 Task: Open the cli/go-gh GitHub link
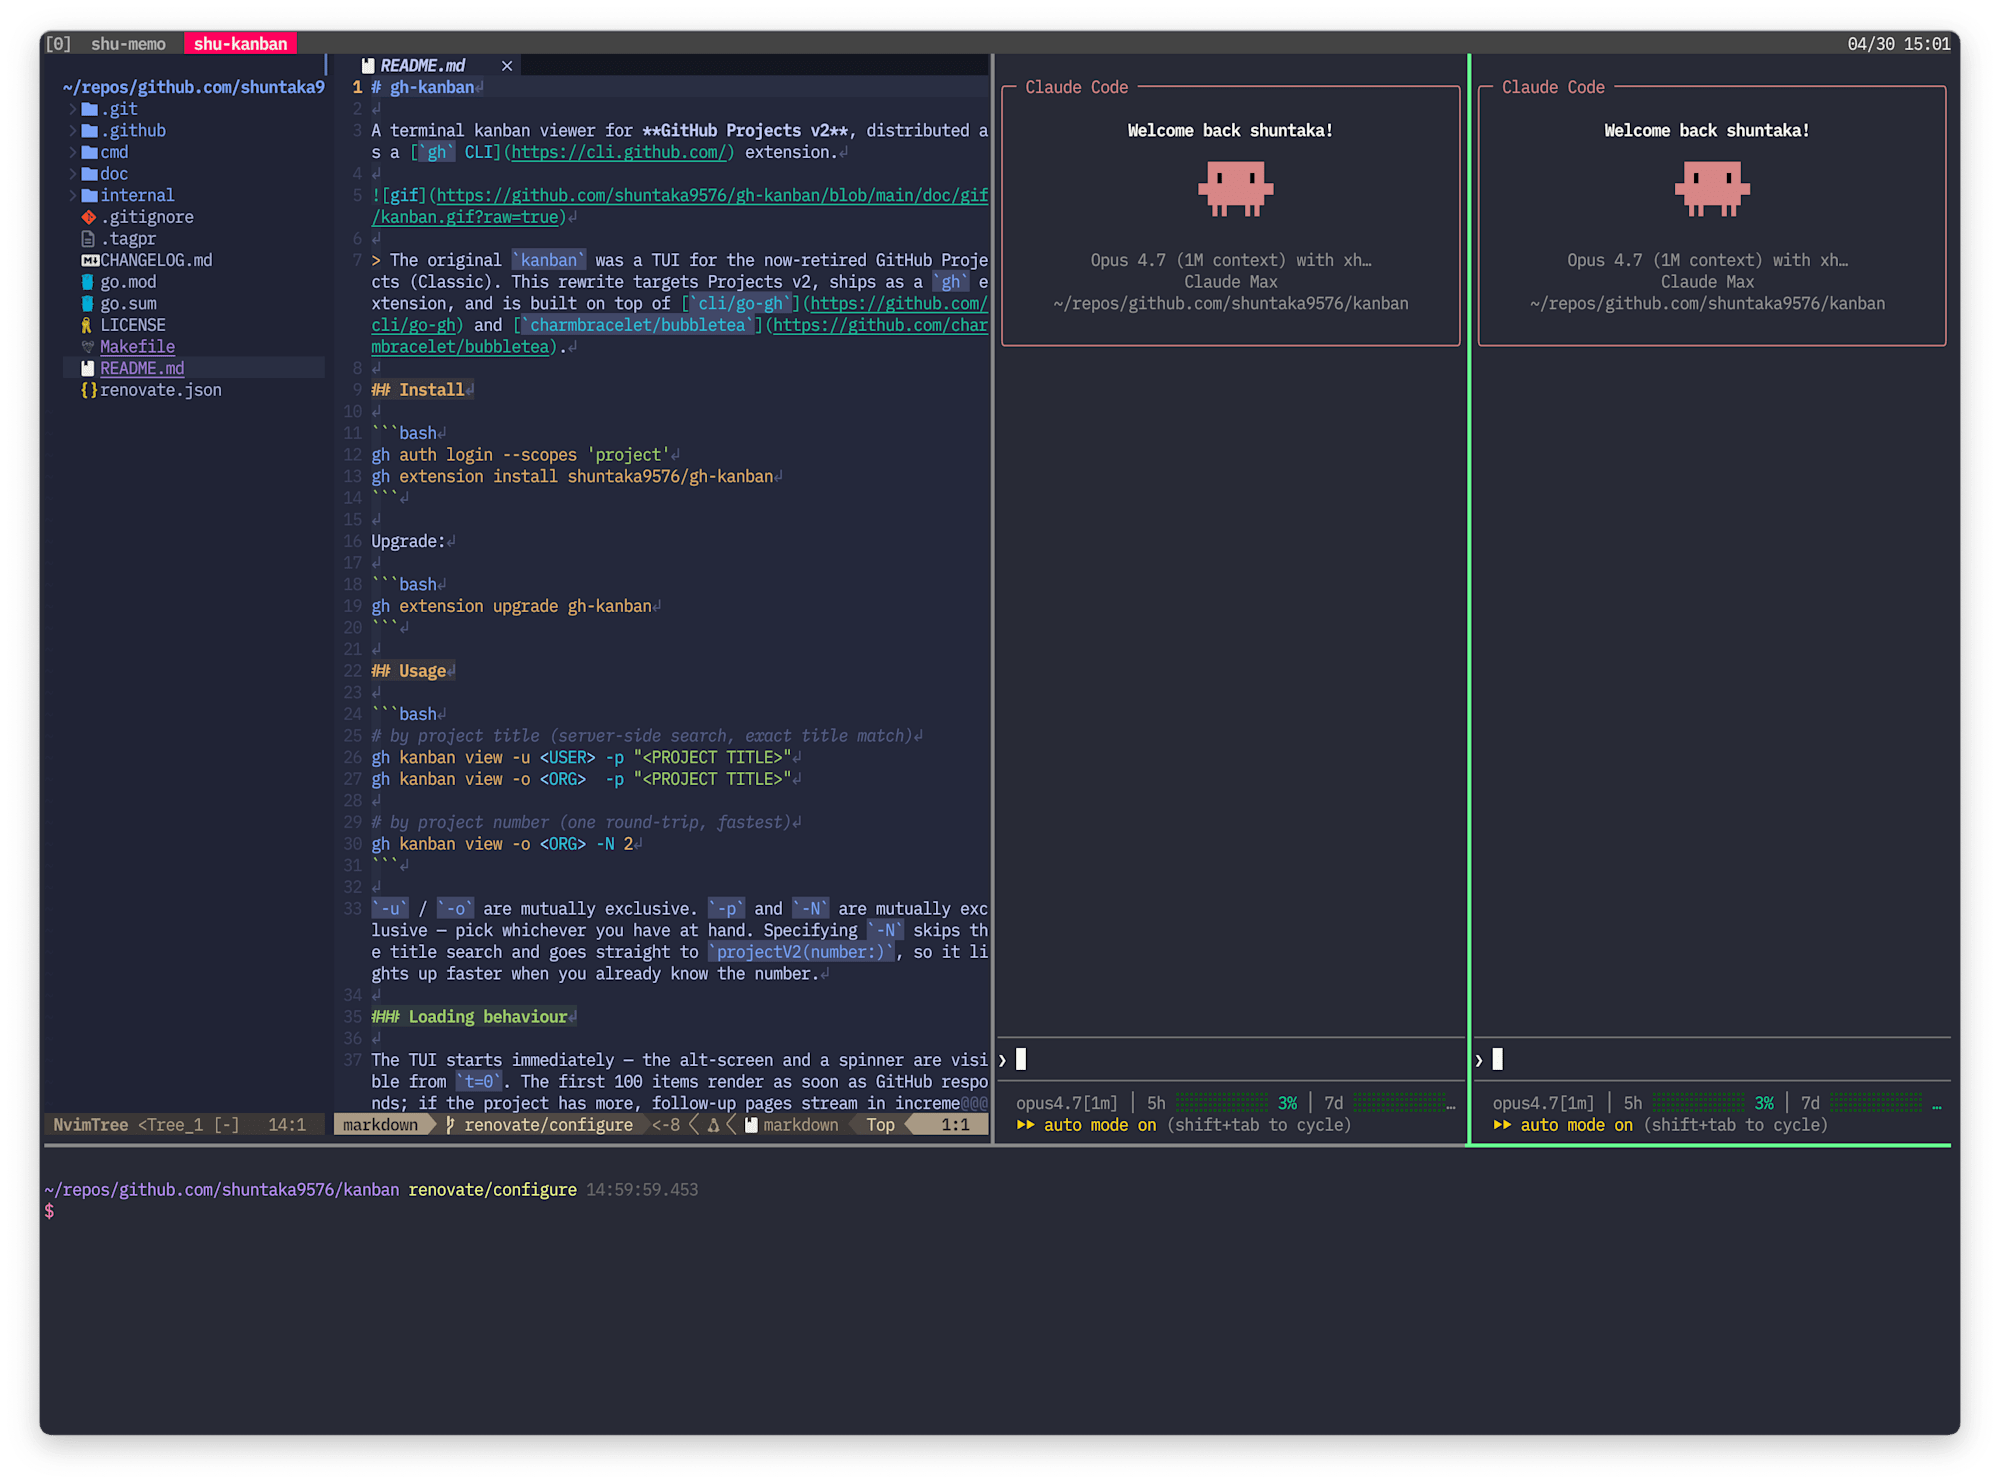pyautogui.click(x=898, y=304)
